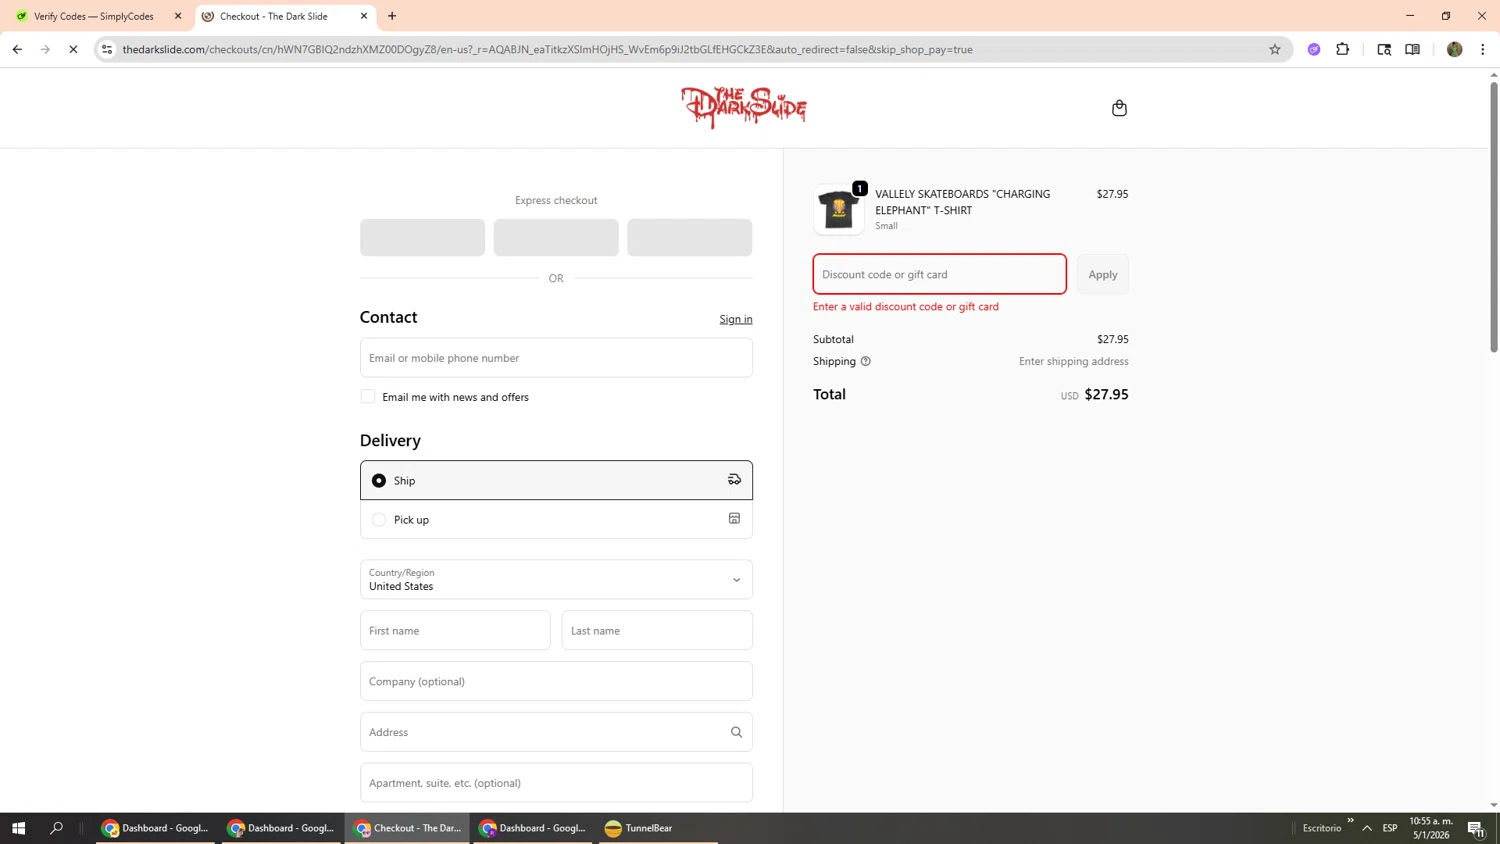Open TunnelBear from the taskbar
The height and width of the screenshot is (844, 1500).
[657, 828]
